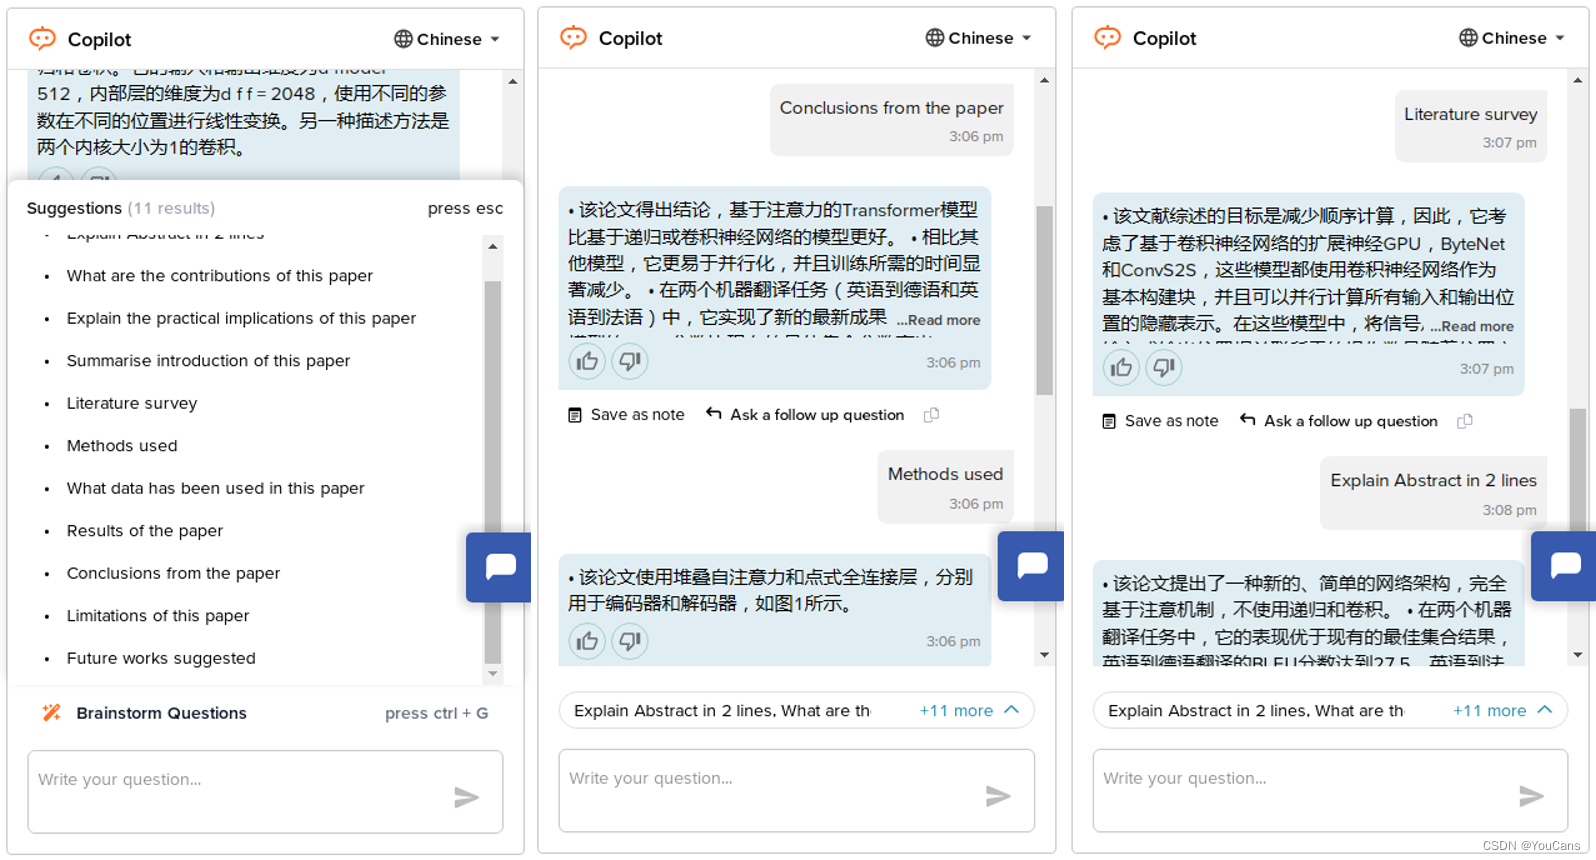1596x860 pixels.
Task: Click the 'Explain Abstract in 2 lines' message bubble
Action: click(1433, 494)
